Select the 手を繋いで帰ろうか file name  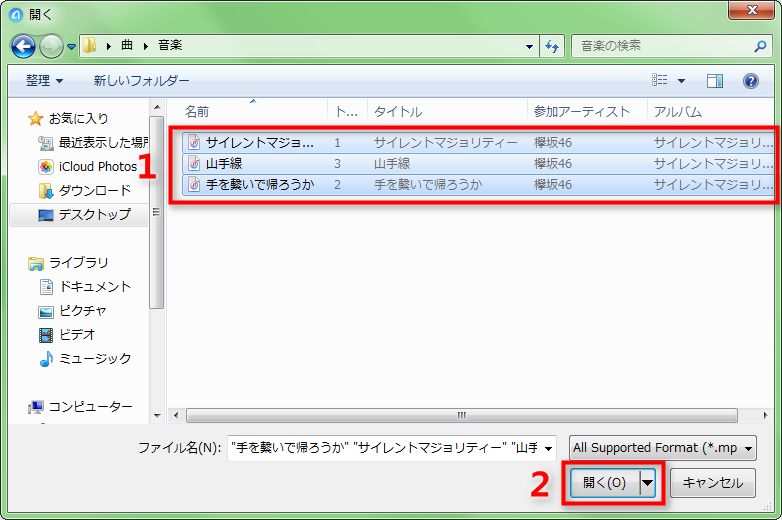[x=260, y=184]
